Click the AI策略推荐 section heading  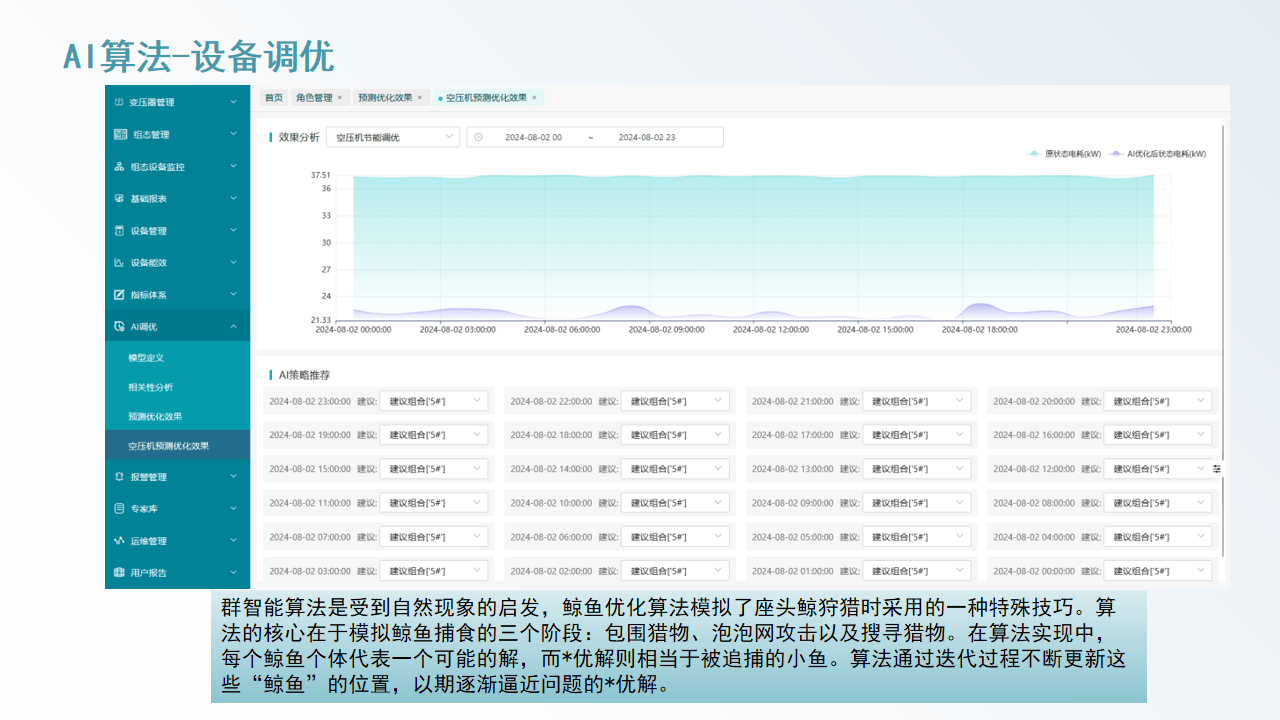pyautogui.click(x=304, y=375)
